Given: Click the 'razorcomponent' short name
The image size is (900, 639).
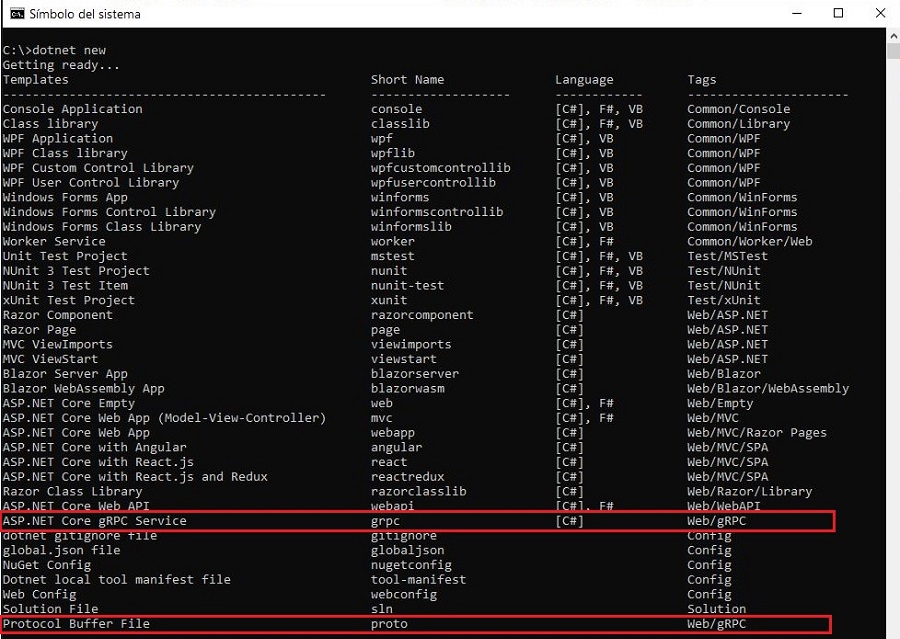Looking at the screenshot, I should (x=422, y=315).
